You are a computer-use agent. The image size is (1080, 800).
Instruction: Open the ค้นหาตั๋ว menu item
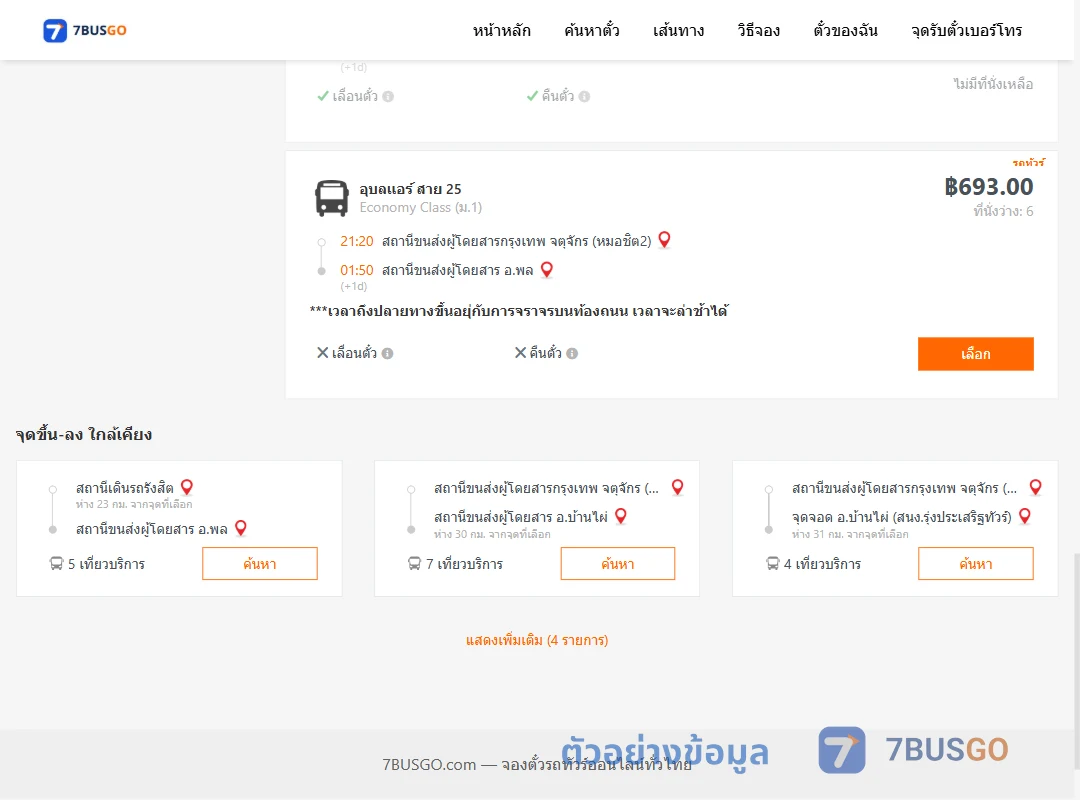coord(592,30)
